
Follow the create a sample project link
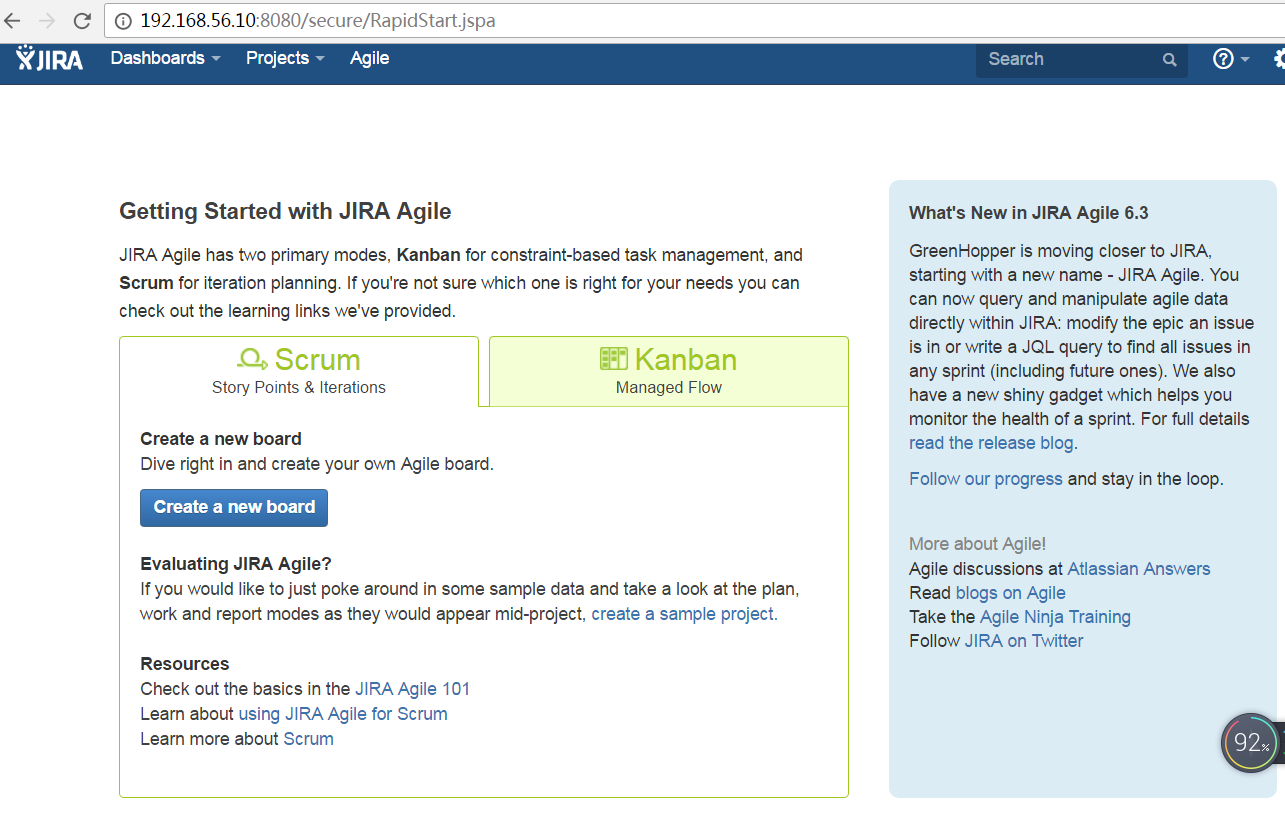(684, 614)
